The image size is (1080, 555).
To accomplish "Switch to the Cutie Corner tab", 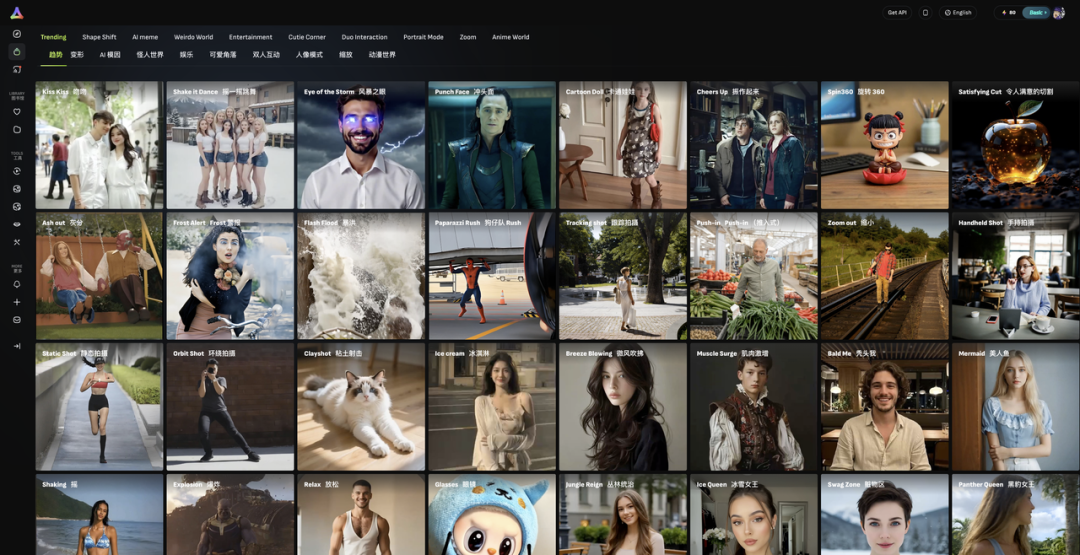I will [307, 37].
